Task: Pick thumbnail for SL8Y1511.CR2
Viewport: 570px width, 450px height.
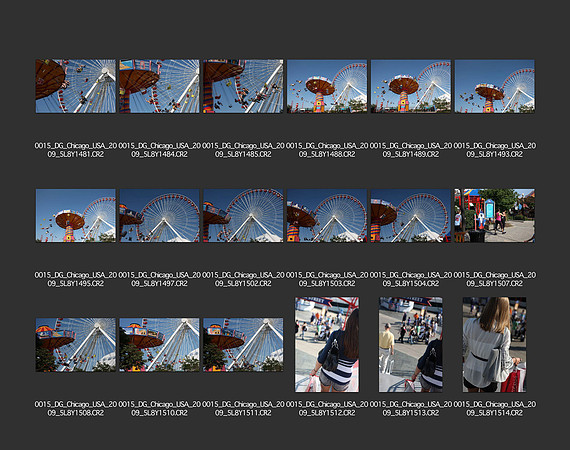Action: (x=243, y=345)
